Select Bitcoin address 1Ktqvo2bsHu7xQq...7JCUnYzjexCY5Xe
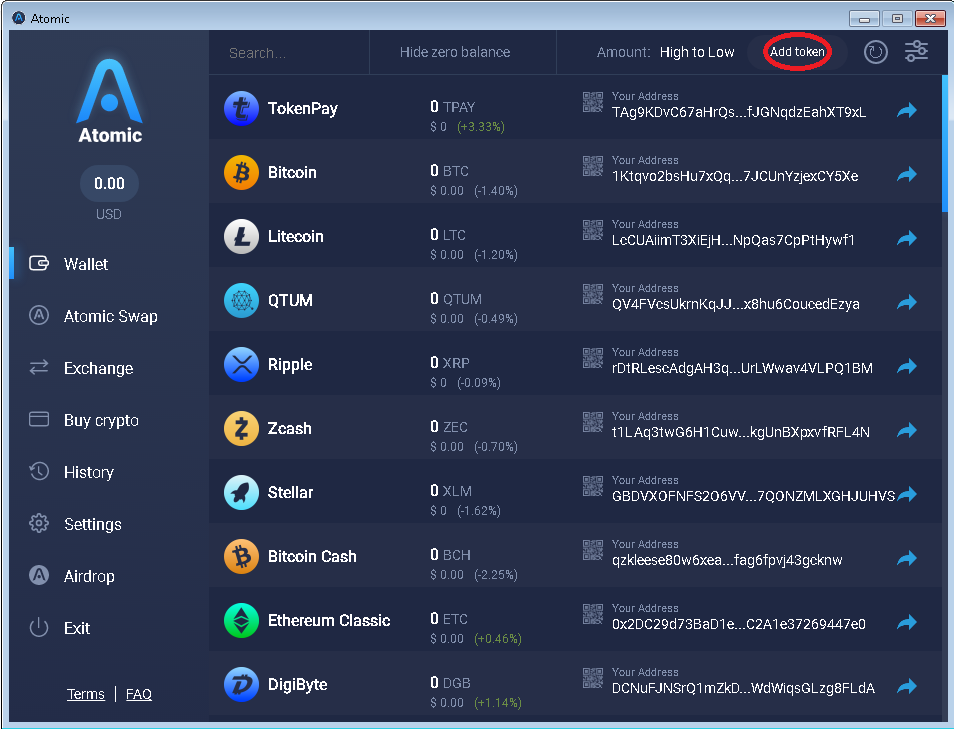Screen dimensions: 954x729 click(735, 176)
